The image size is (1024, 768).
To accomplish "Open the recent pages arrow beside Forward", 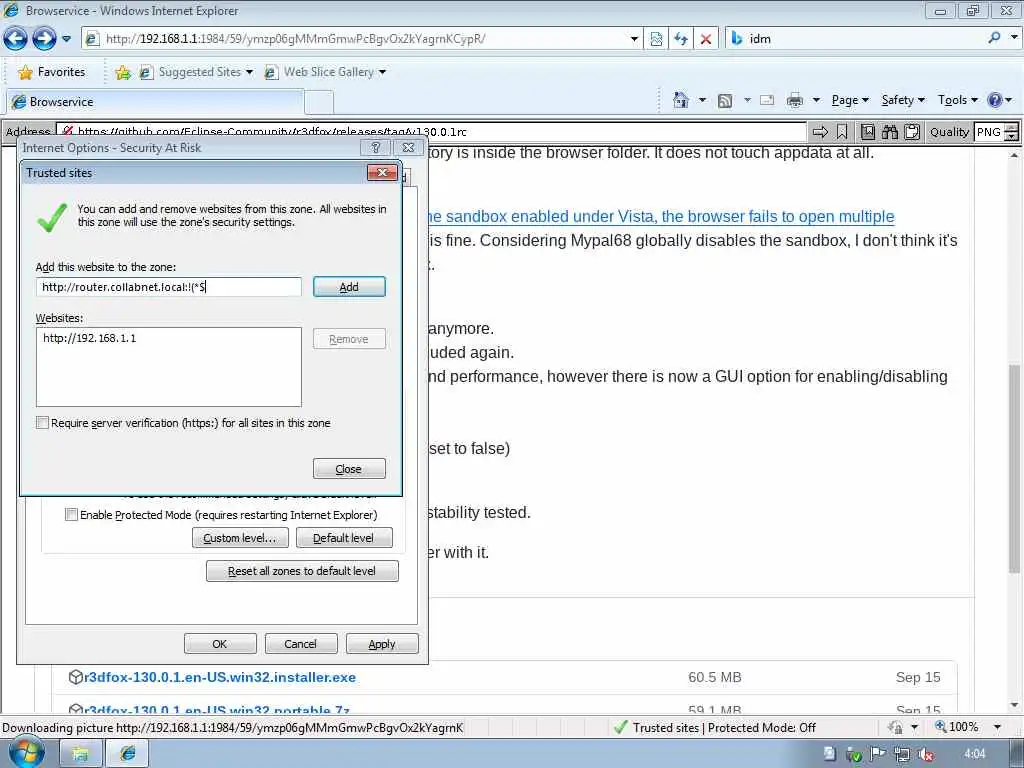I will click(x=67, y=39).
